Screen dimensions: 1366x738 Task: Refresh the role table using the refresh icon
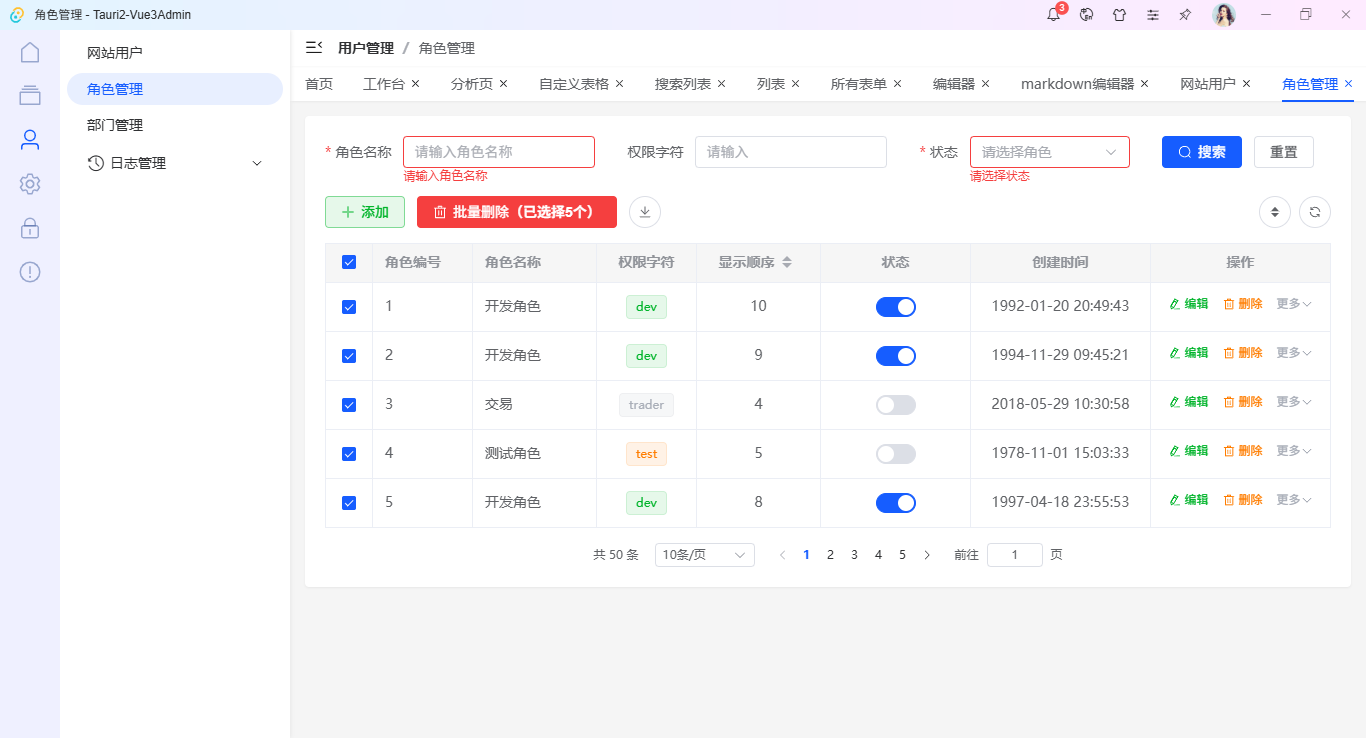(1314, 212)
